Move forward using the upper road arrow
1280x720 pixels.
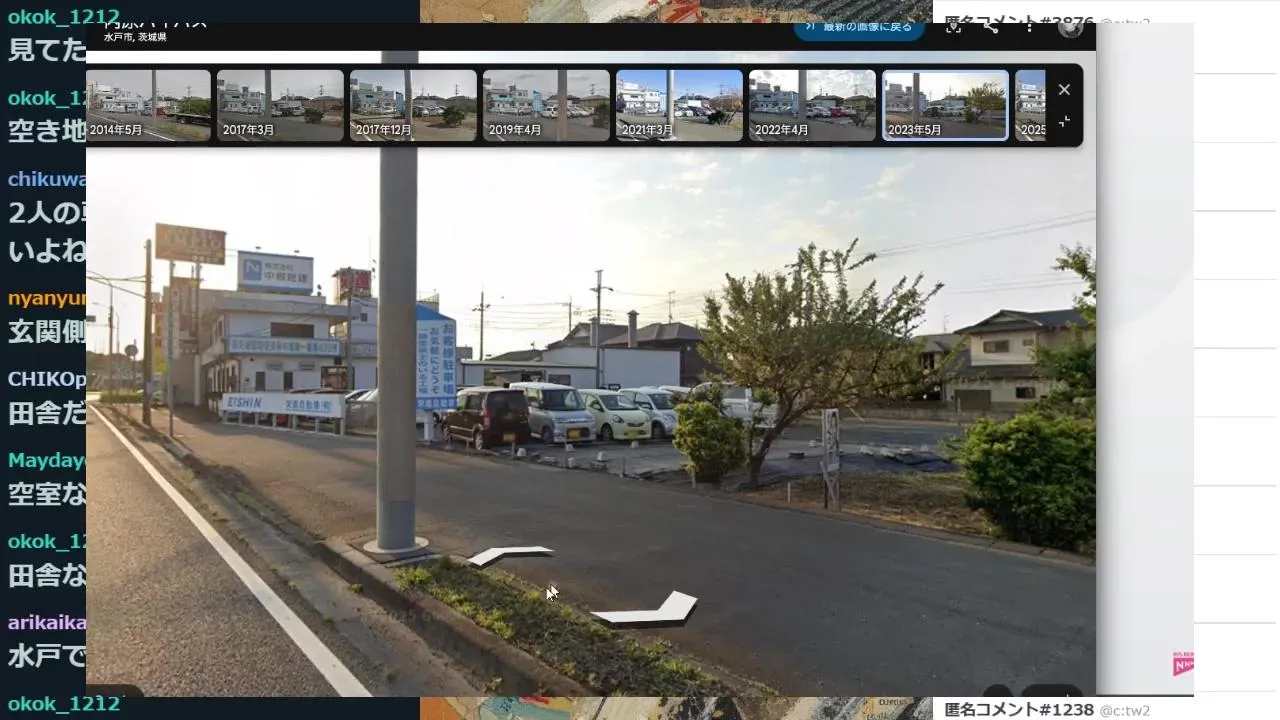coord(511,555)
